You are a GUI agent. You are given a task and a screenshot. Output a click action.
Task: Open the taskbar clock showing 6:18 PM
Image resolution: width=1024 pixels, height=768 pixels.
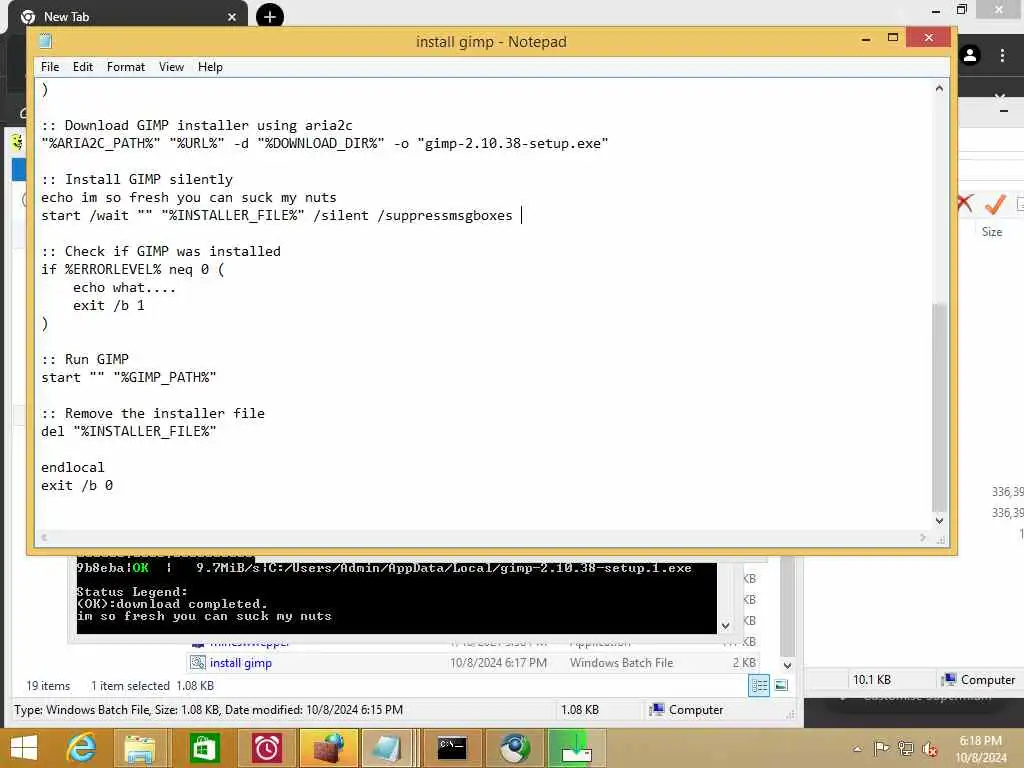tap(980, 749)
